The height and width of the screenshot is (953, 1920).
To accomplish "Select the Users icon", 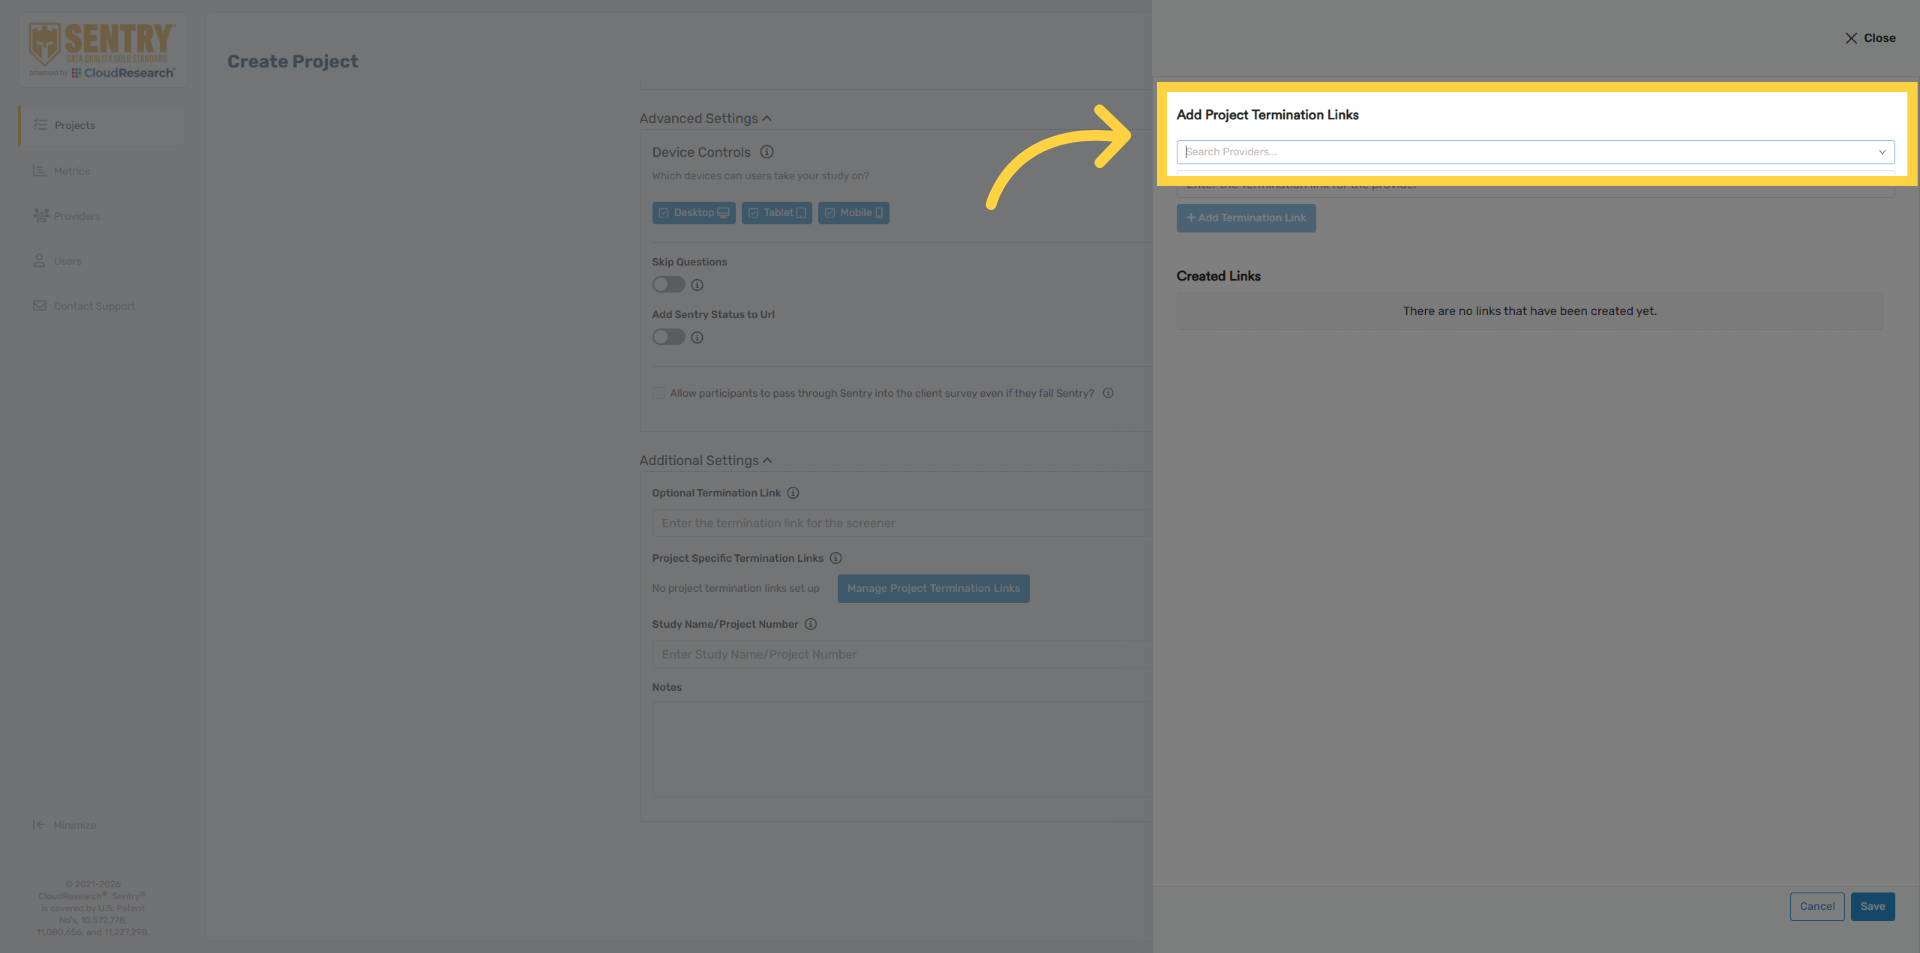I will (38, 260).
